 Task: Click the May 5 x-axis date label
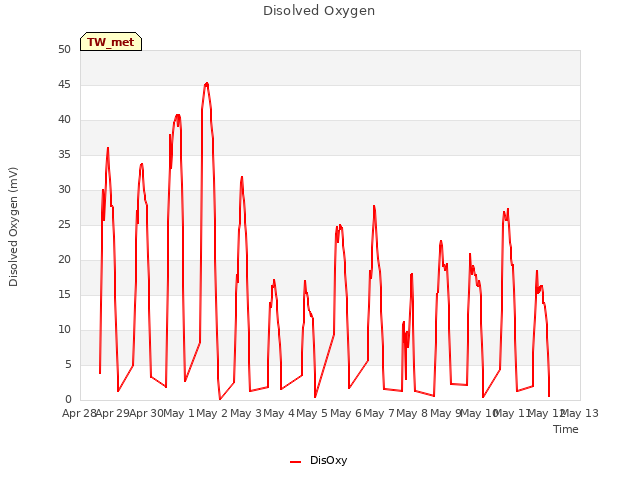pos(312,413)
